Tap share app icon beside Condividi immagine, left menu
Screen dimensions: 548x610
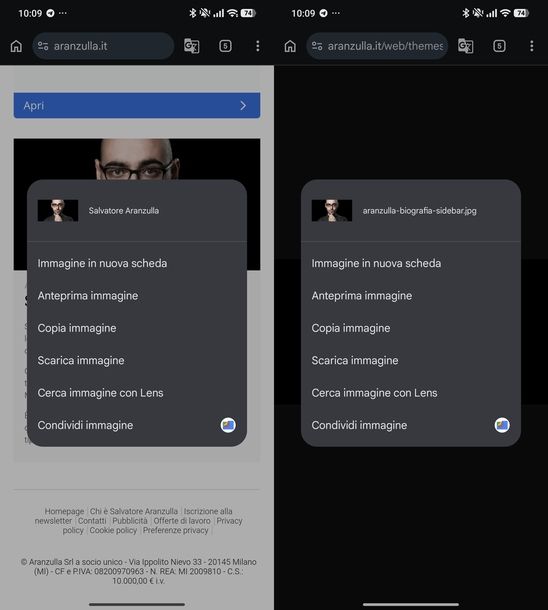[x=228, y=425]
